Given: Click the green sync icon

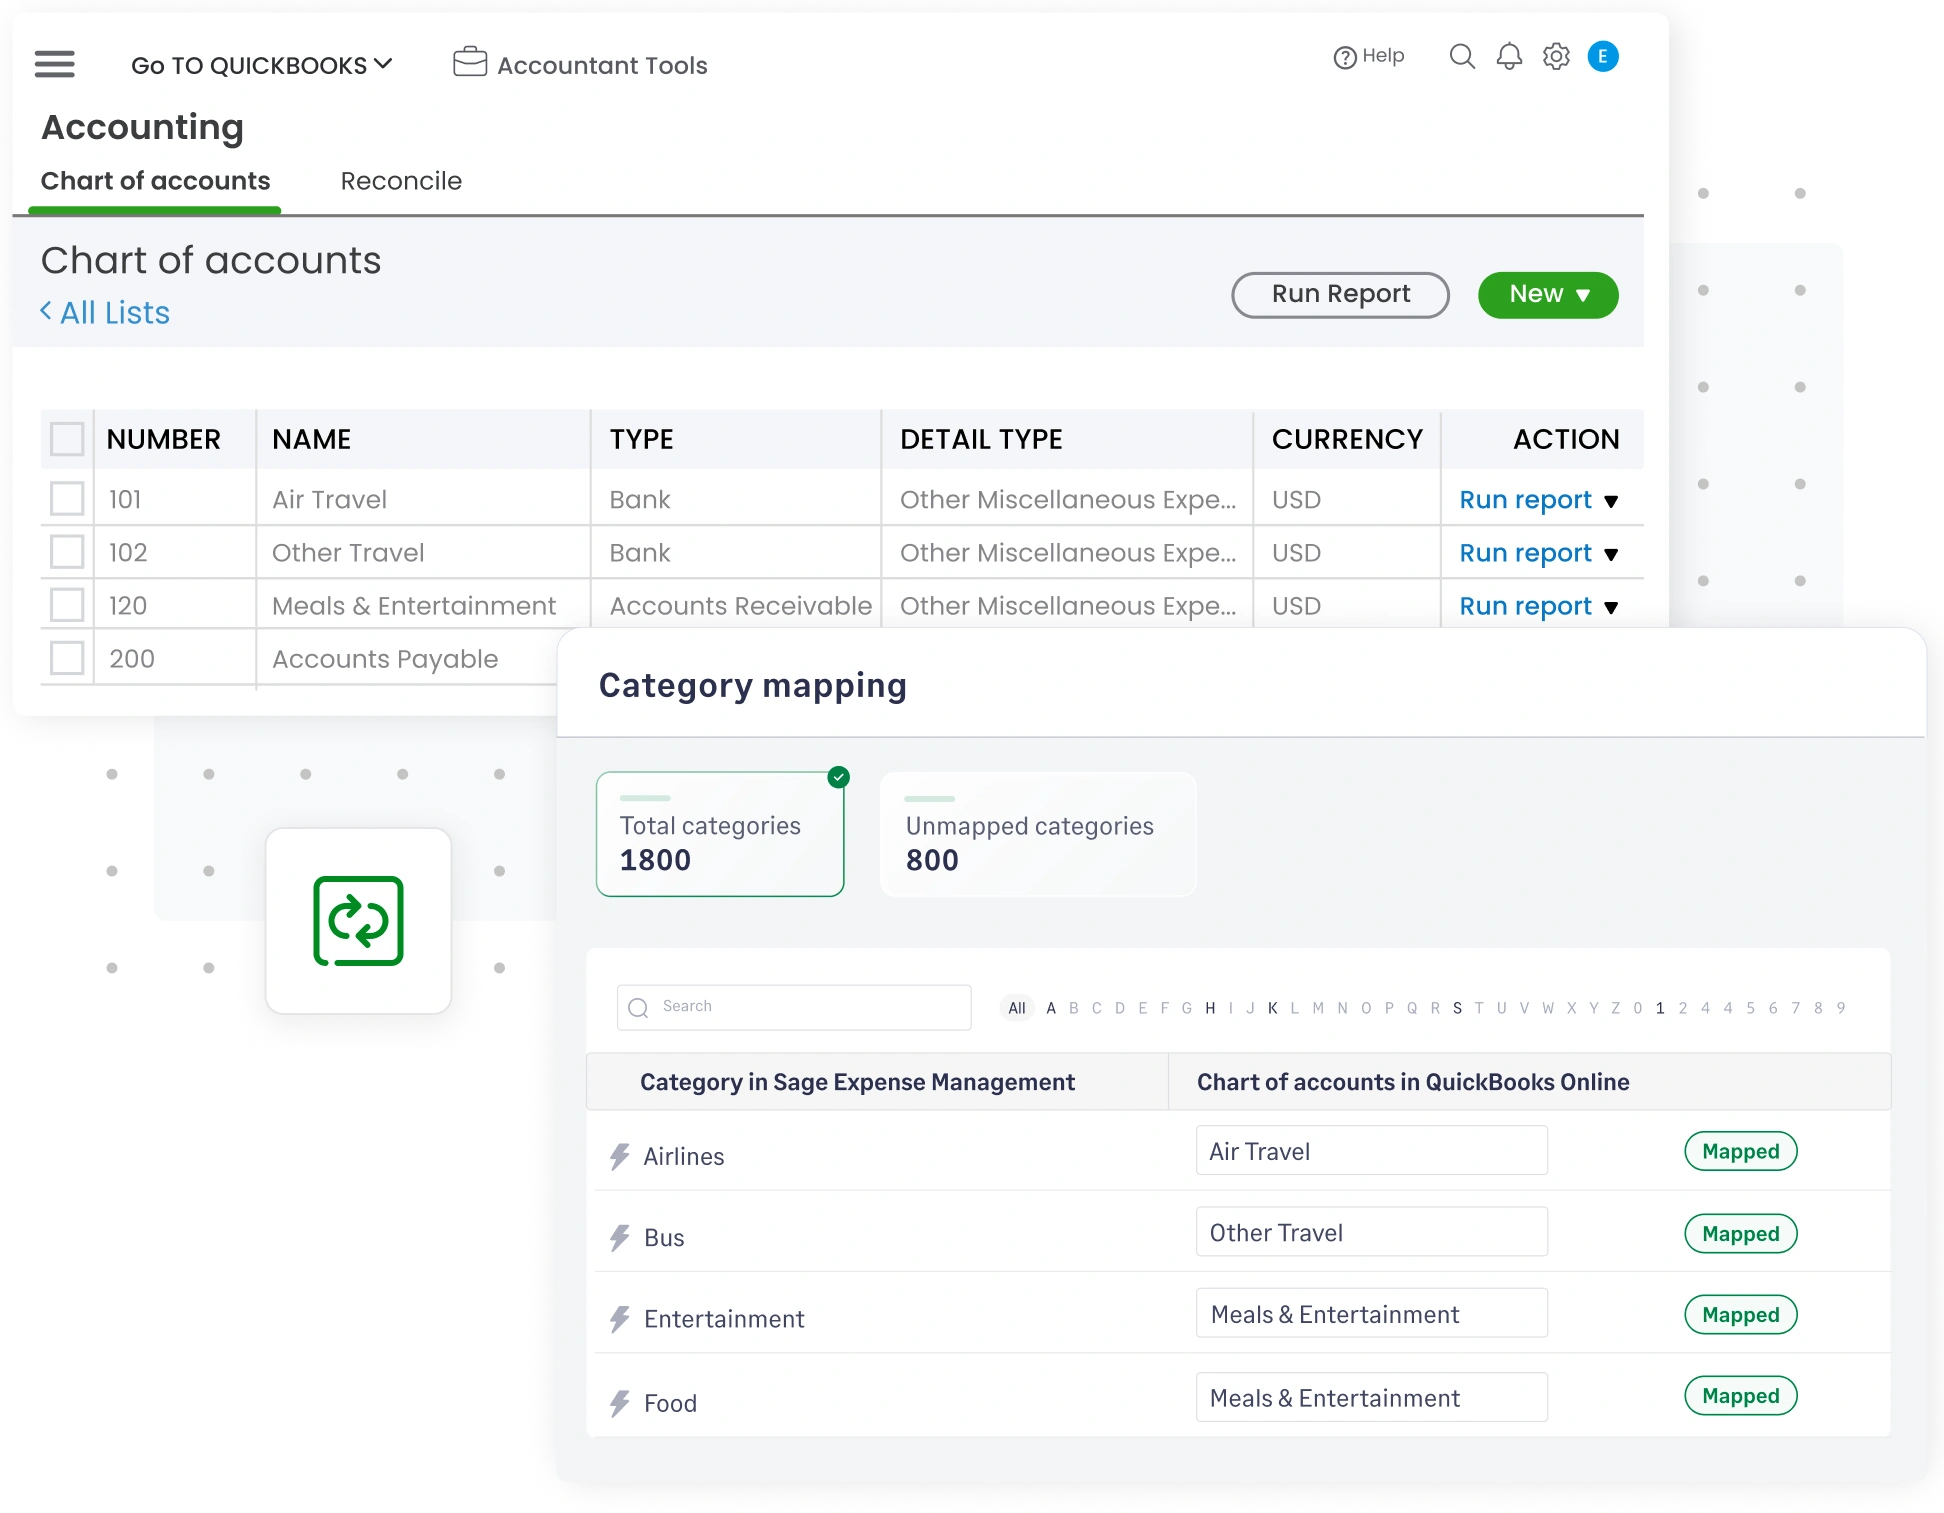Looking at the screenshot, I should pyautogui.click(x=358, y=921).
